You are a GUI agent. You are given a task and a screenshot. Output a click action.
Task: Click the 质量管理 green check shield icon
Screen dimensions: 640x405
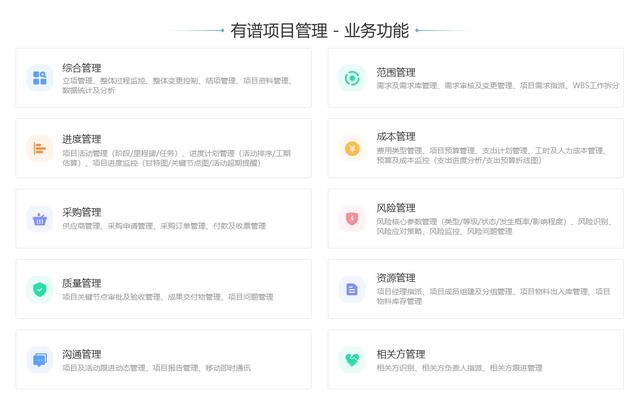40,289
